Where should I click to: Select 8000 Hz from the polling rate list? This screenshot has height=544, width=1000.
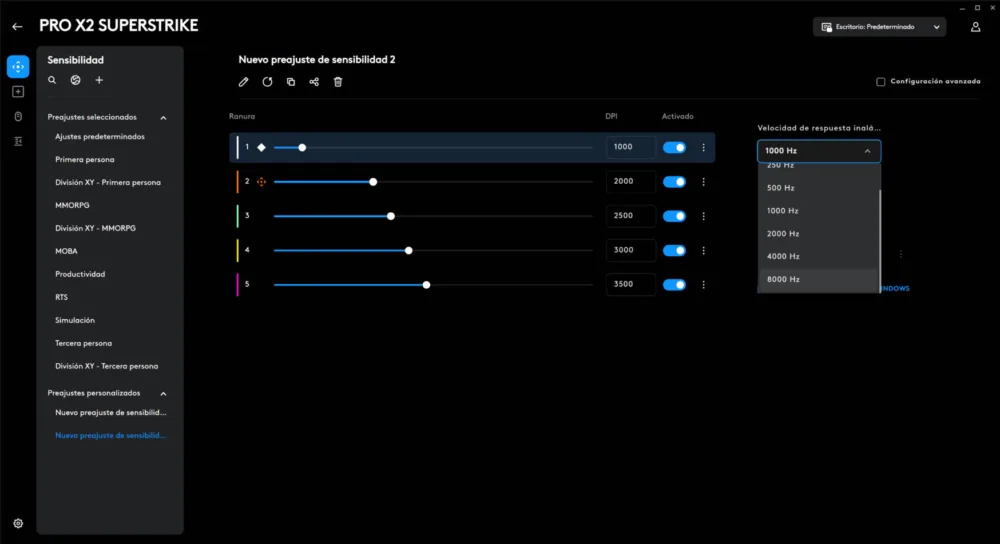click(783, 279)
